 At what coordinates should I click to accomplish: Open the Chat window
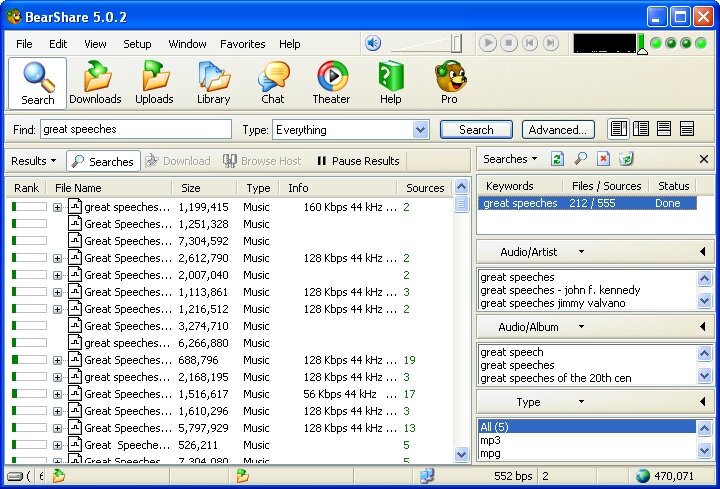[x=273, y=83]
